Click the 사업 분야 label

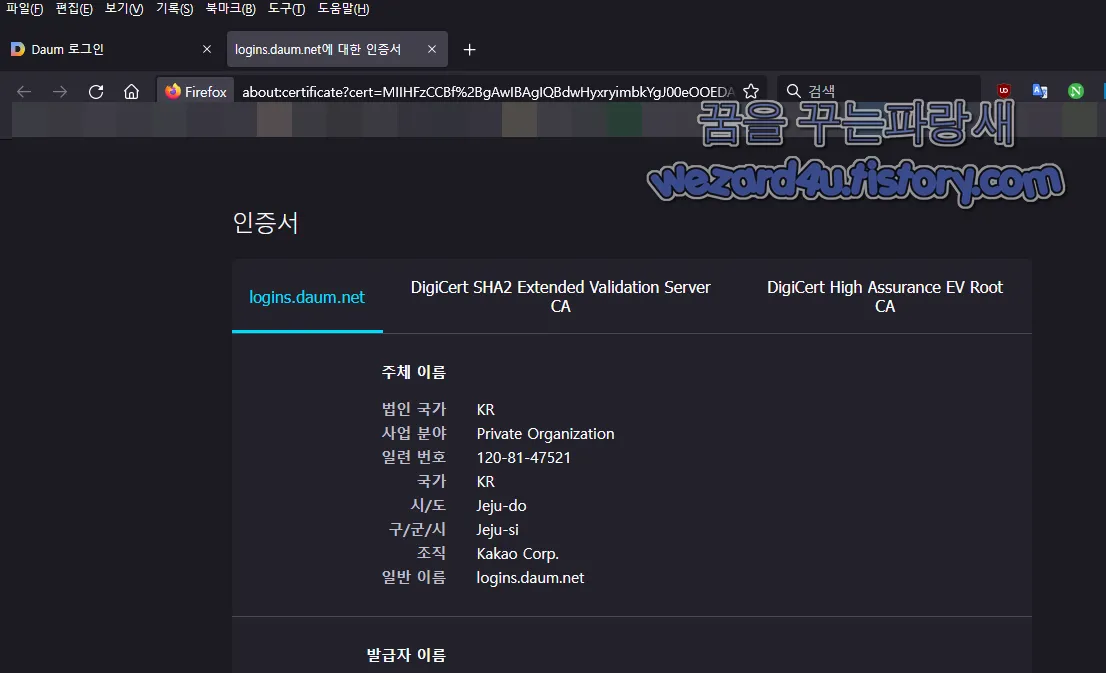coord(413,433)
